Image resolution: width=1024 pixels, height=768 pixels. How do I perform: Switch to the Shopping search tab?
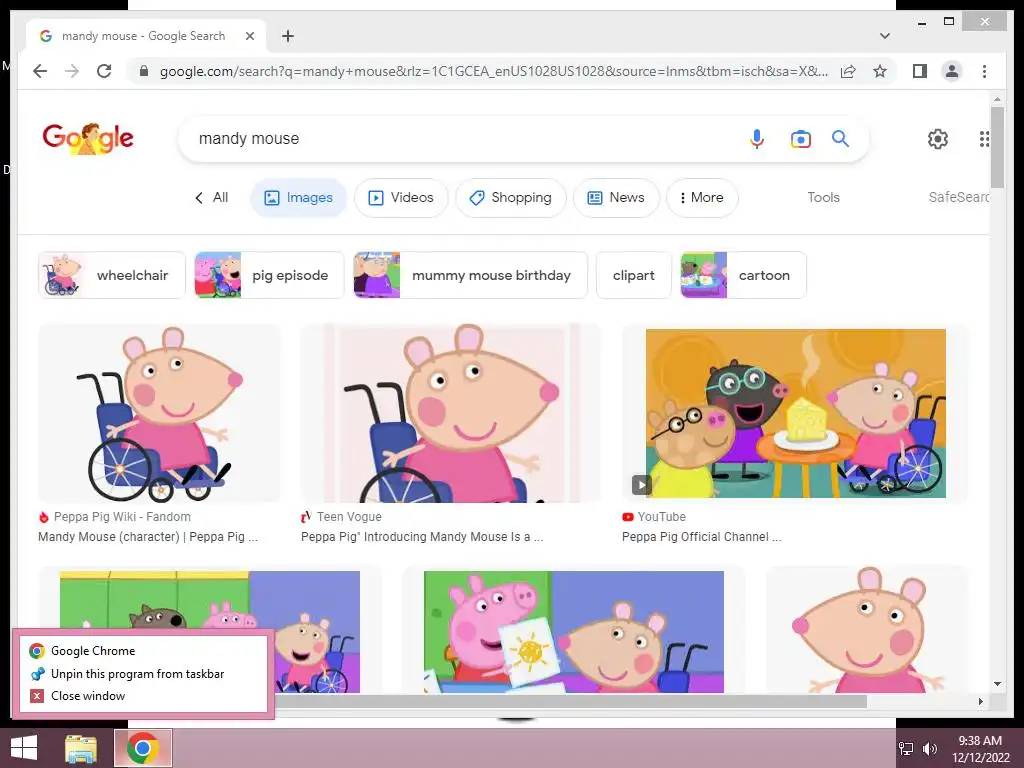(511, 197)
